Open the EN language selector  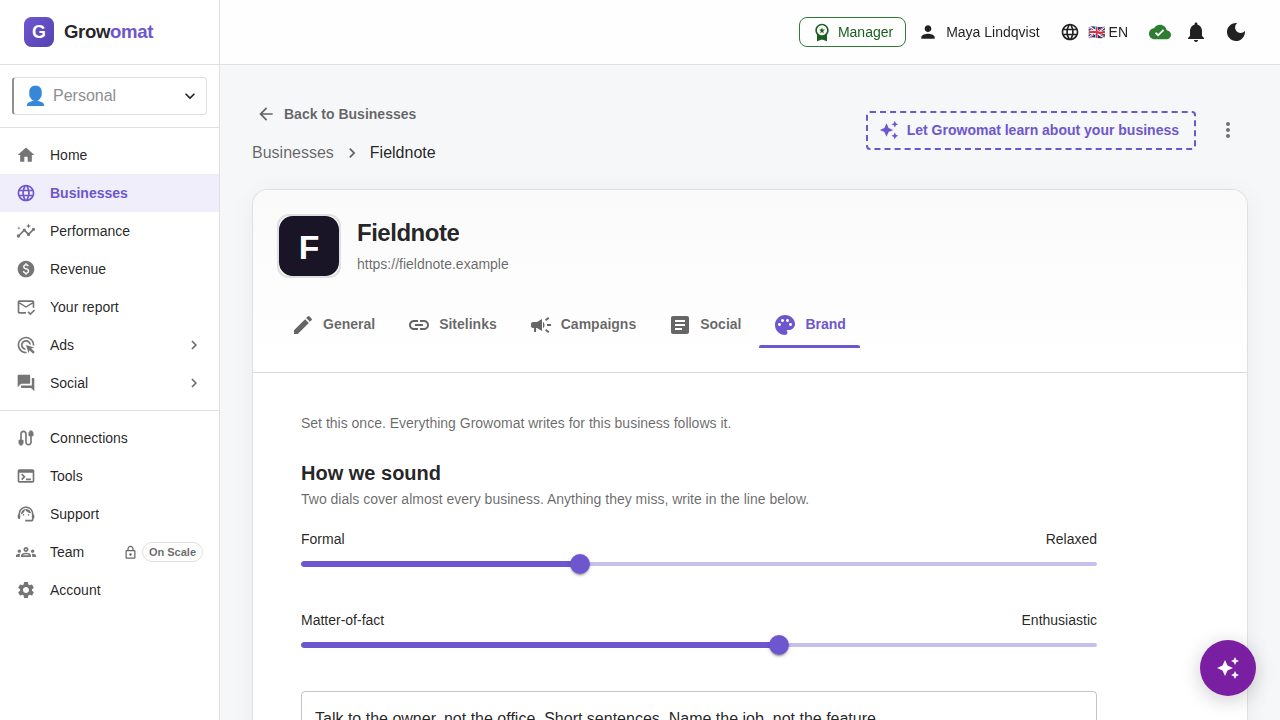point(1095,32)
